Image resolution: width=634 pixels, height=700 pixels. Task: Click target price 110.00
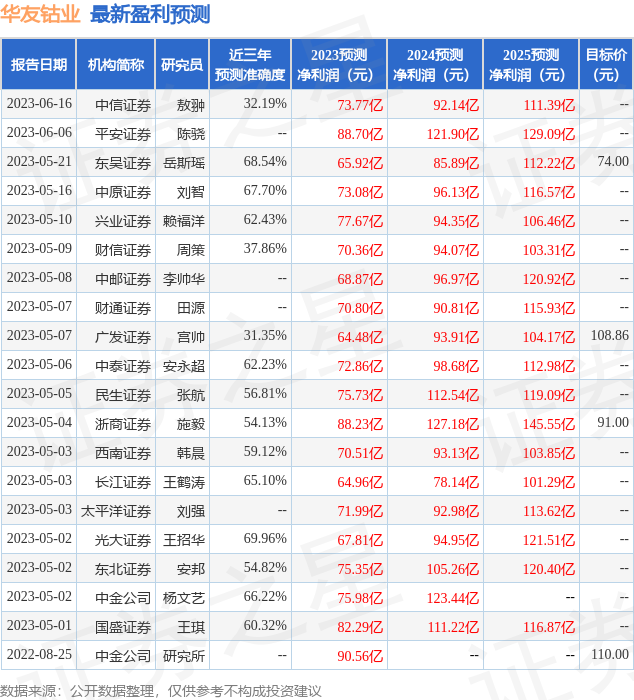pyautogui.click(x=610, y=655)
